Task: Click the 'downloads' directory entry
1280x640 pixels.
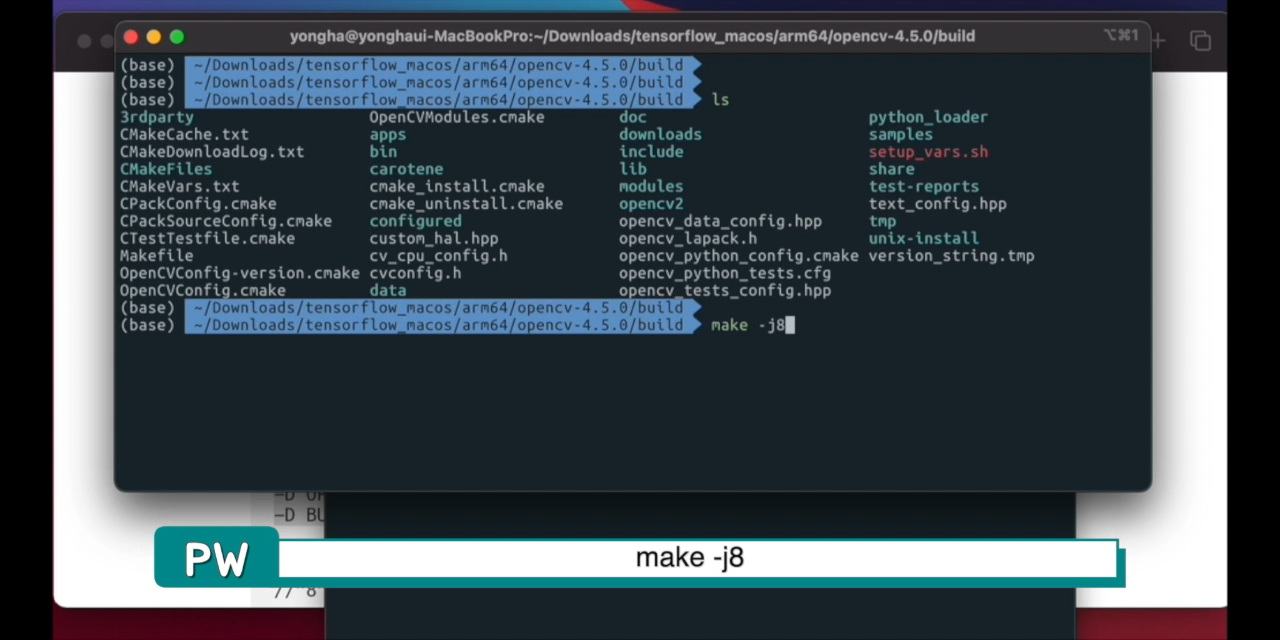Action: [x=660, y=134]
